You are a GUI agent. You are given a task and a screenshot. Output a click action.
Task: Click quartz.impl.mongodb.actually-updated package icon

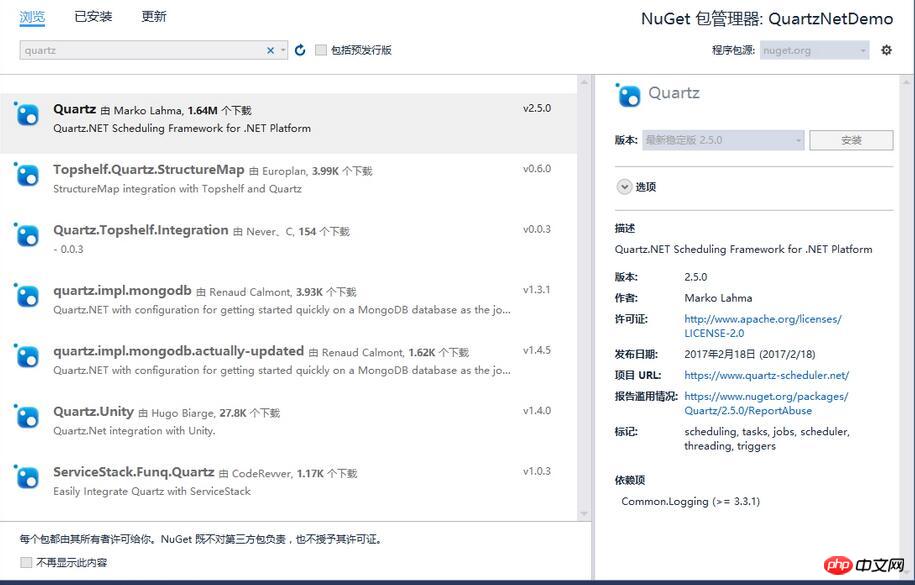click(x=27, y=356)
